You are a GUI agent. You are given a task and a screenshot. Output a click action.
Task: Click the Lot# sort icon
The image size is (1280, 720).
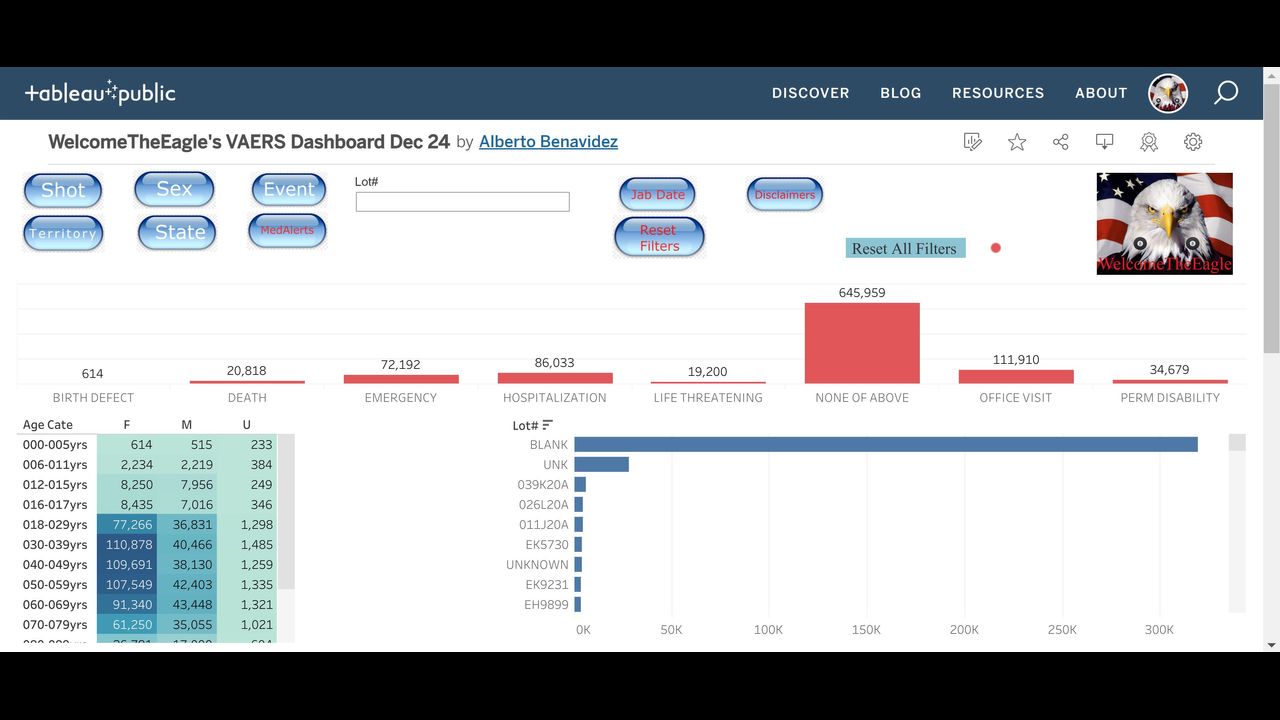coord(548,425)
